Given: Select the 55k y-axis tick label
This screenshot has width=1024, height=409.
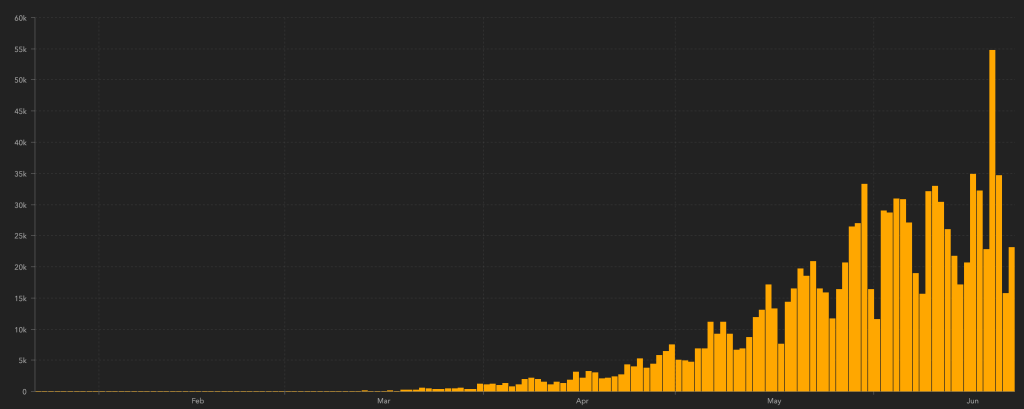Looking at the screenshot, I should coord(20,49).
